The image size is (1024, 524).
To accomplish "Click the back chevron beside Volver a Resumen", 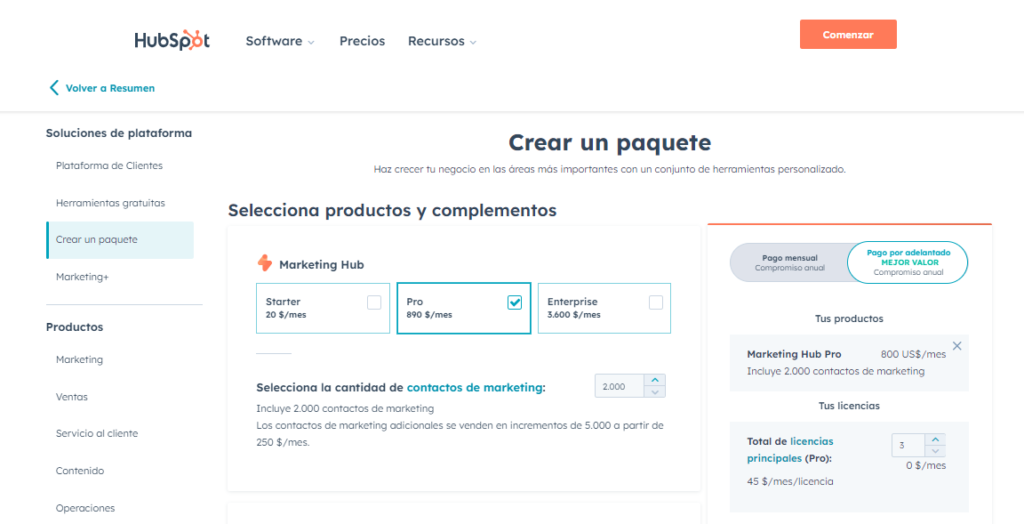I will coord(54,88).
